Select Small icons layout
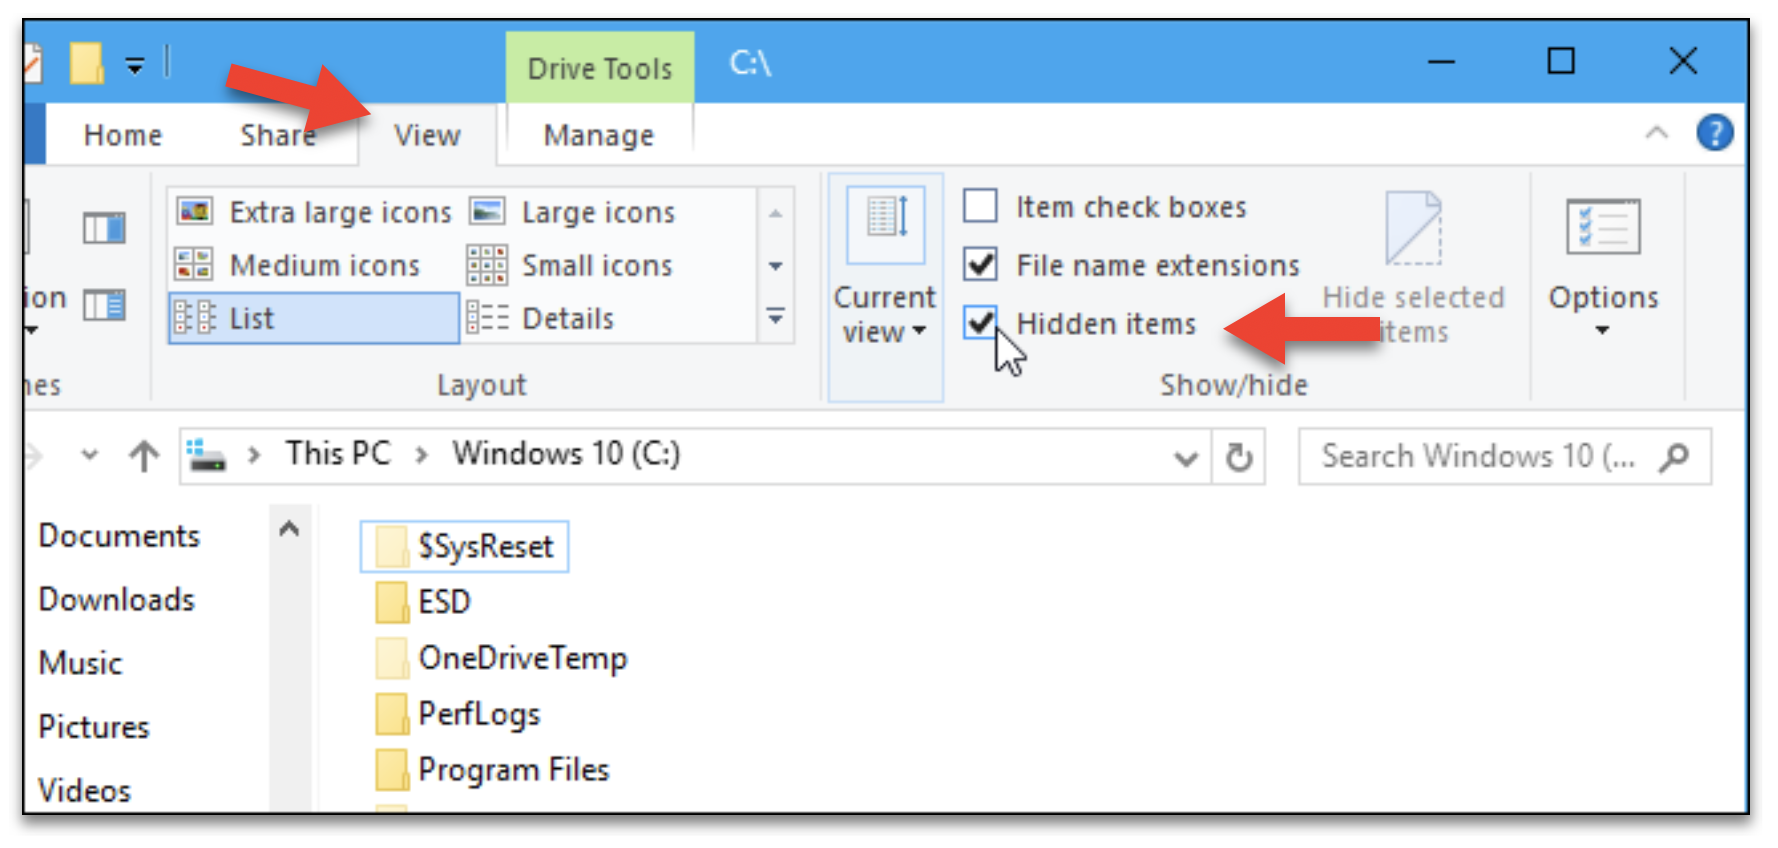The width and height of the screenshot is (1778, 848). pos(570,265)
